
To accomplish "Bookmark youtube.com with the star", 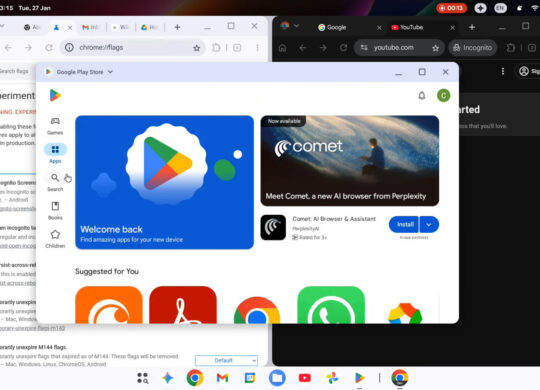I will (436, 48).
